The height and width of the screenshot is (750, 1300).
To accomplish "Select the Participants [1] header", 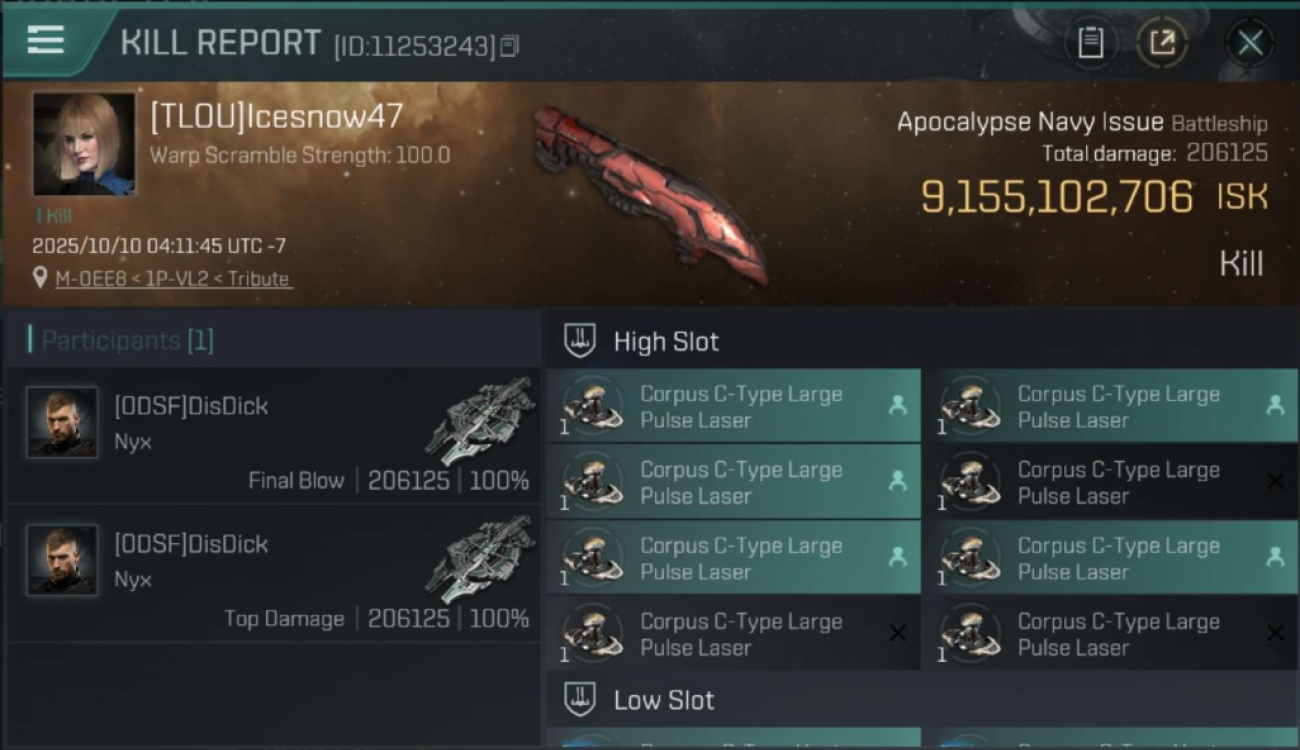I will 127,341.
